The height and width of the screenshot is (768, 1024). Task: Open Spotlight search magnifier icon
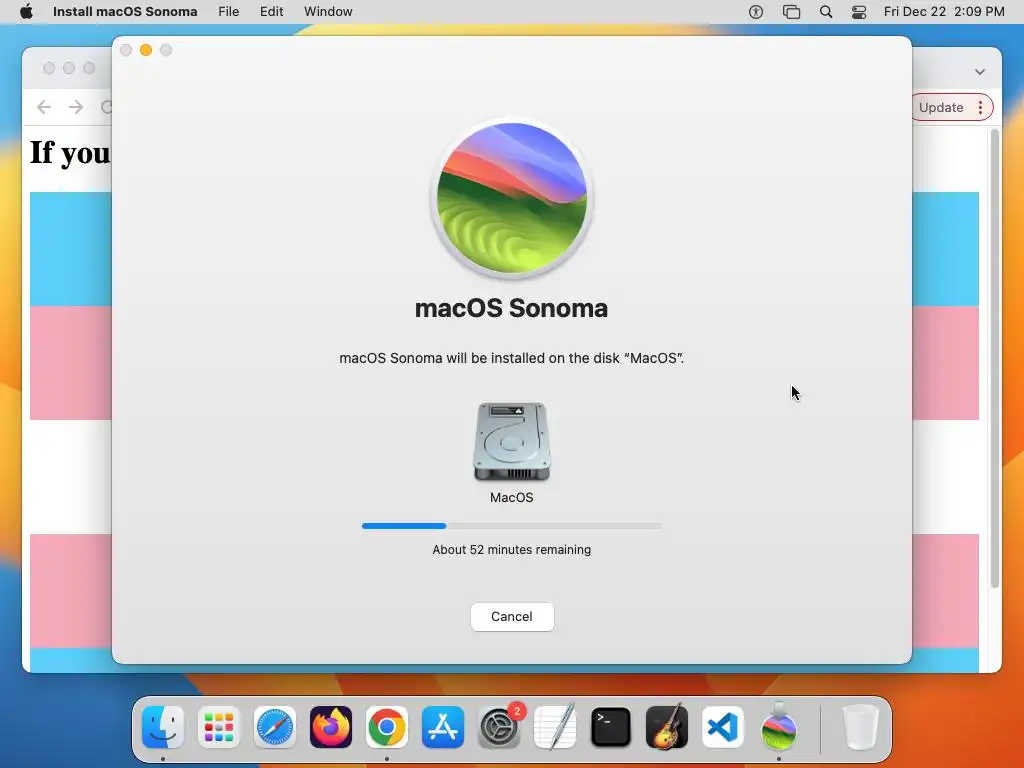825,12
